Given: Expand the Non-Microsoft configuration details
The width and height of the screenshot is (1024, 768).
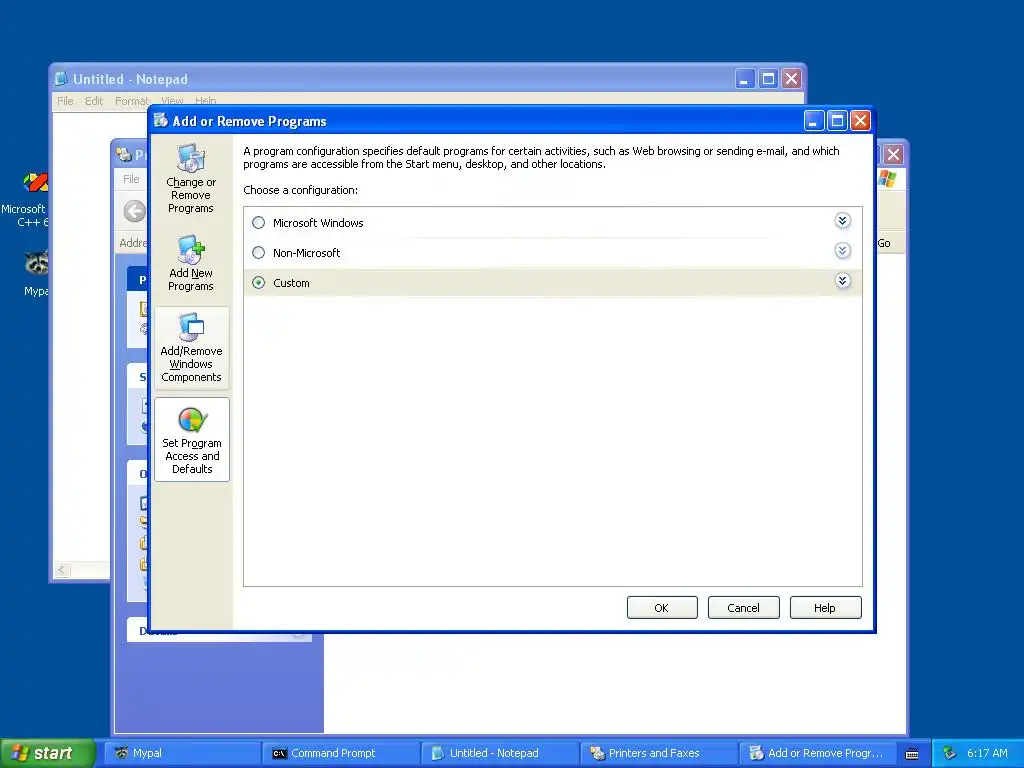Looking at the screenshot, I should pos(842,251).
